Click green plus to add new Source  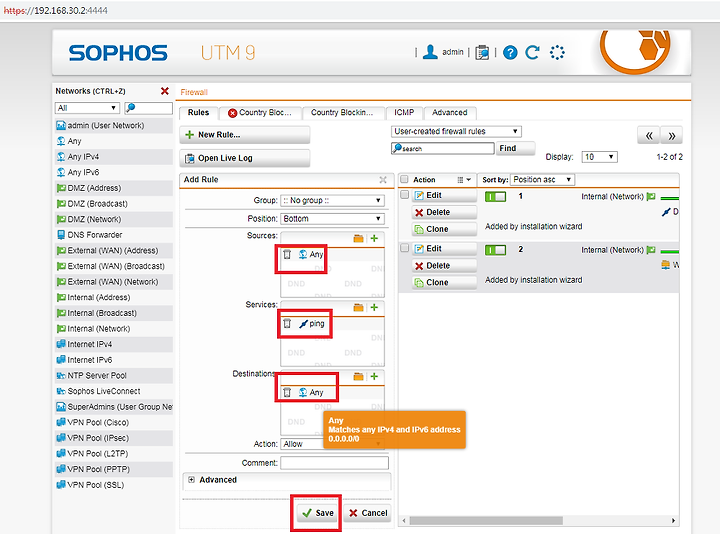[x=374, y=238]
